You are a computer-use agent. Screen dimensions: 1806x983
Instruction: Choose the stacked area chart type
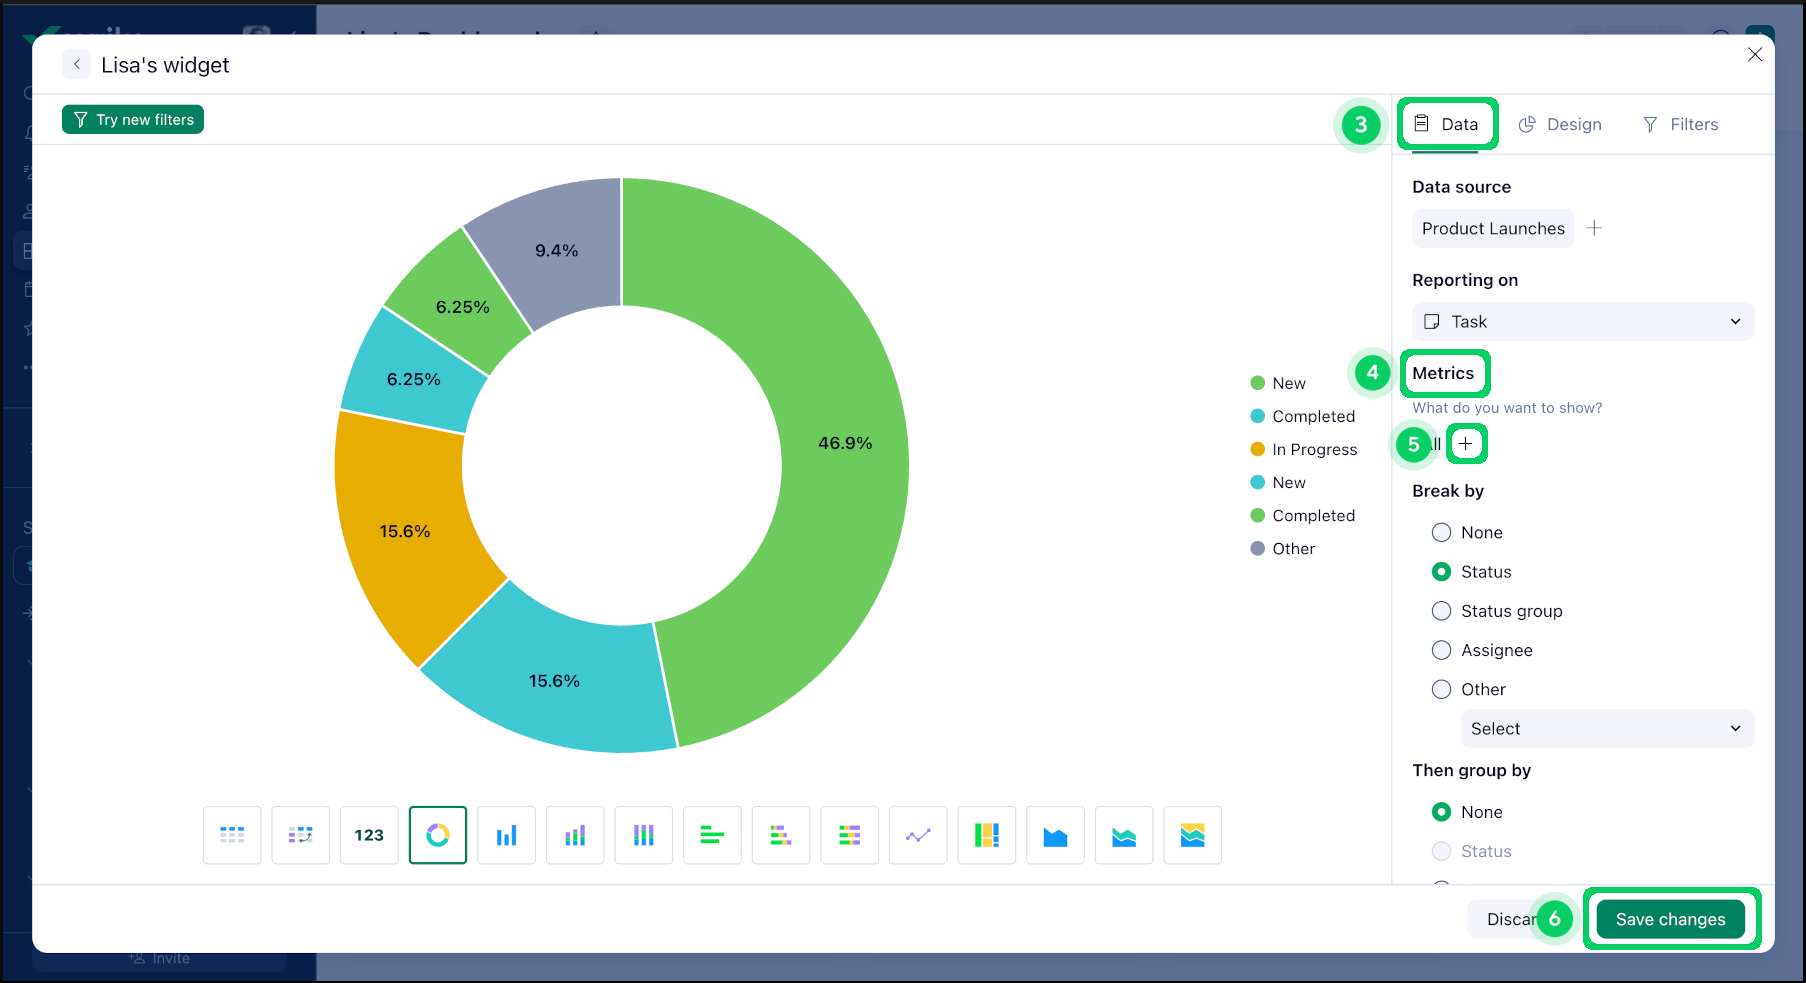point(1124,835)
